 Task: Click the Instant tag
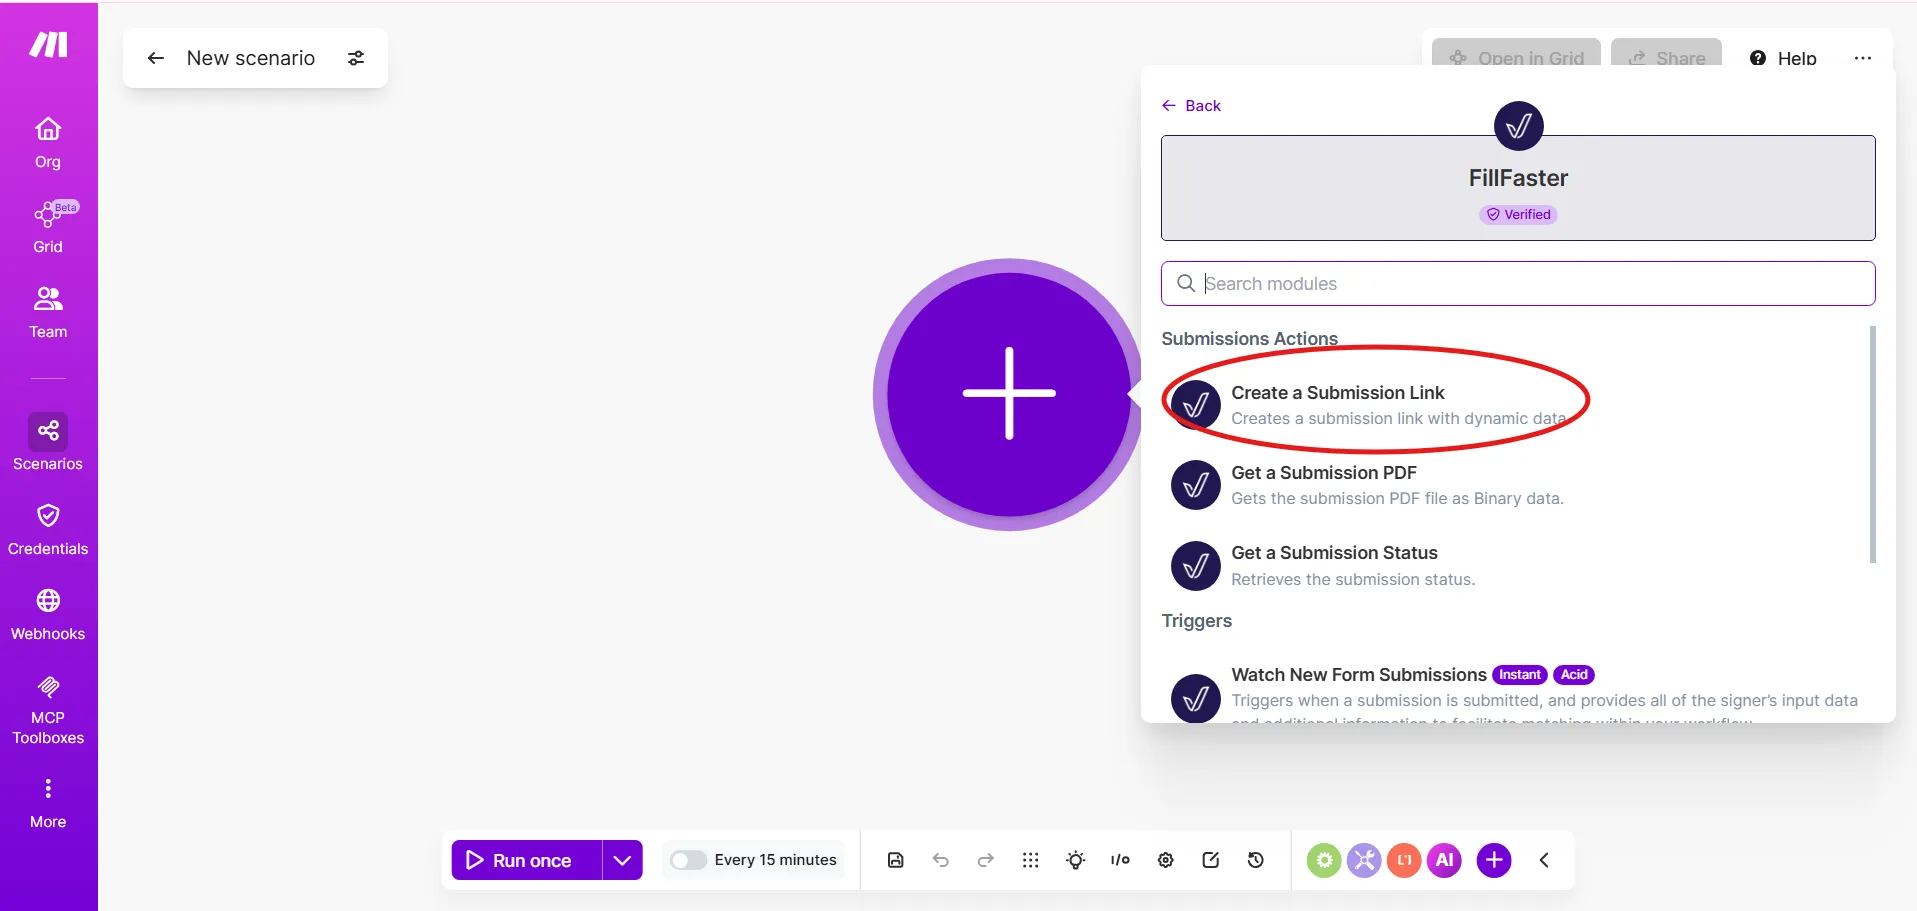[x=1519, y=675]
